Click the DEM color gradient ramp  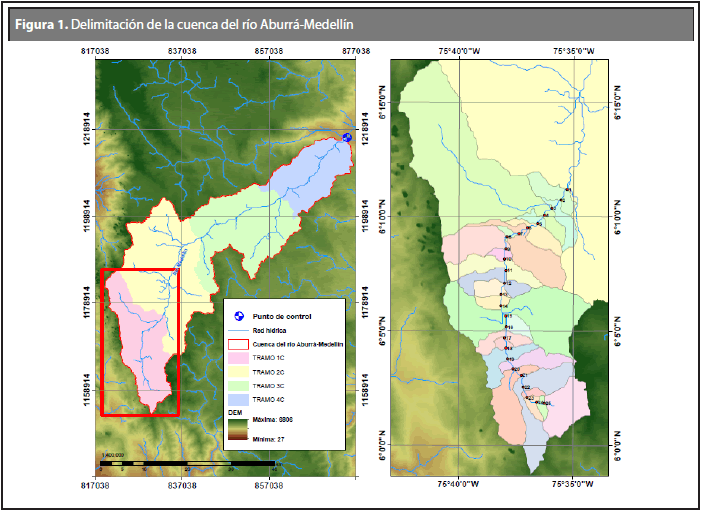pyautogui.click(x=238, y=429)
